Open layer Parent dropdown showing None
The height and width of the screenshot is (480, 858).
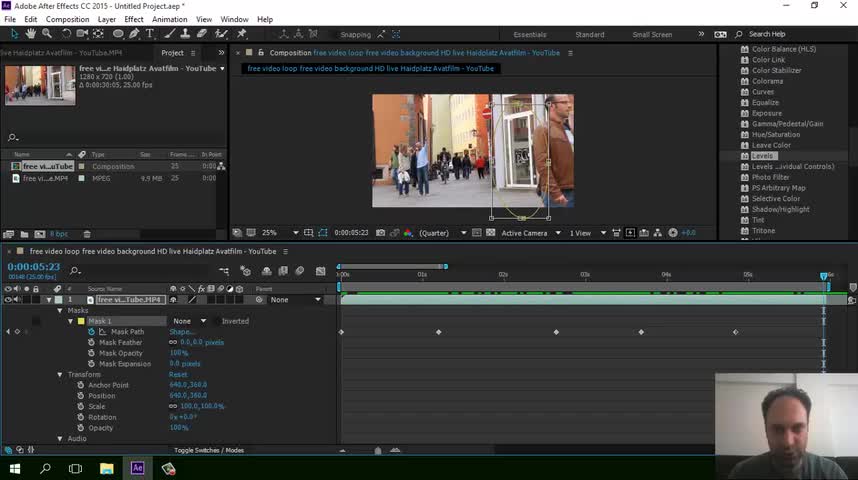click(x=295, y=300)
